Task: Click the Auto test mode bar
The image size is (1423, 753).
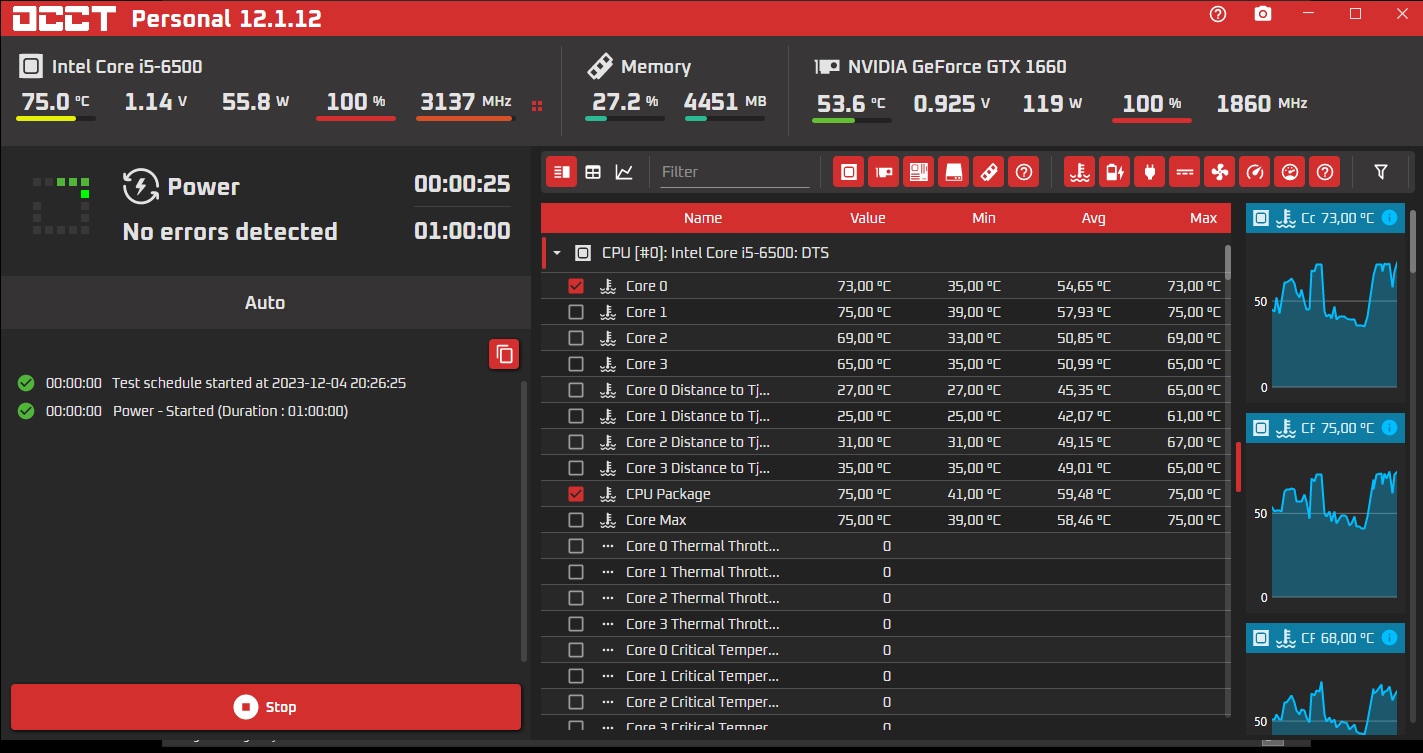Action: [265, 302]
